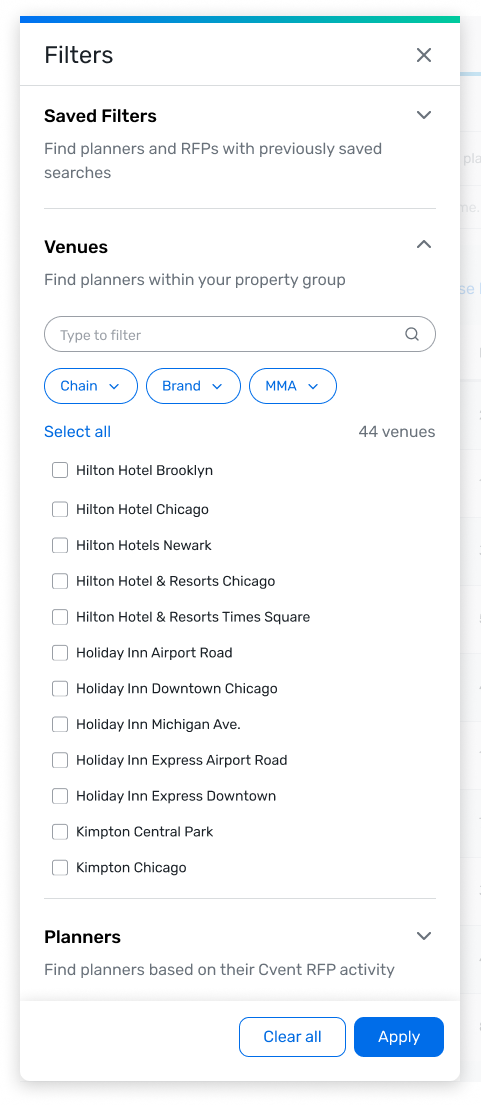The image size is (481, 1105).
Task: Tick Holiday Inn Express Downtown checkbox
Action: (60, 796)
